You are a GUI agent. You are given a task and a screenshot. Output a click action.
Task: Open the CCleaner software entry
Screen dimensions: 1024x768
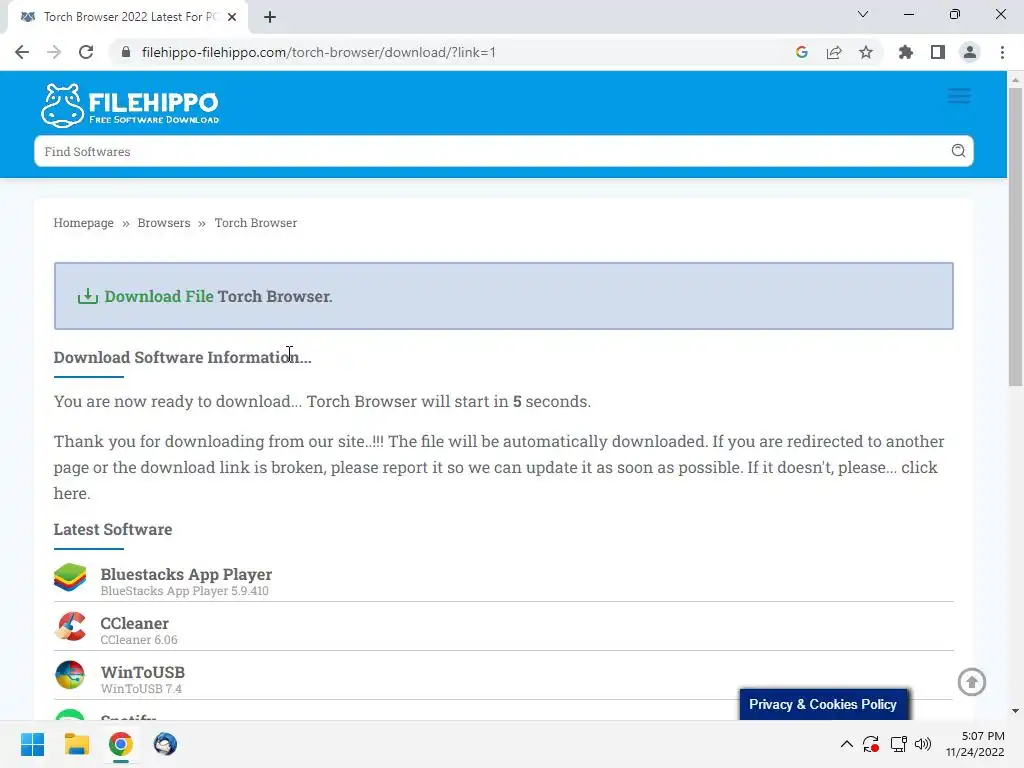[x=135, y=623]
